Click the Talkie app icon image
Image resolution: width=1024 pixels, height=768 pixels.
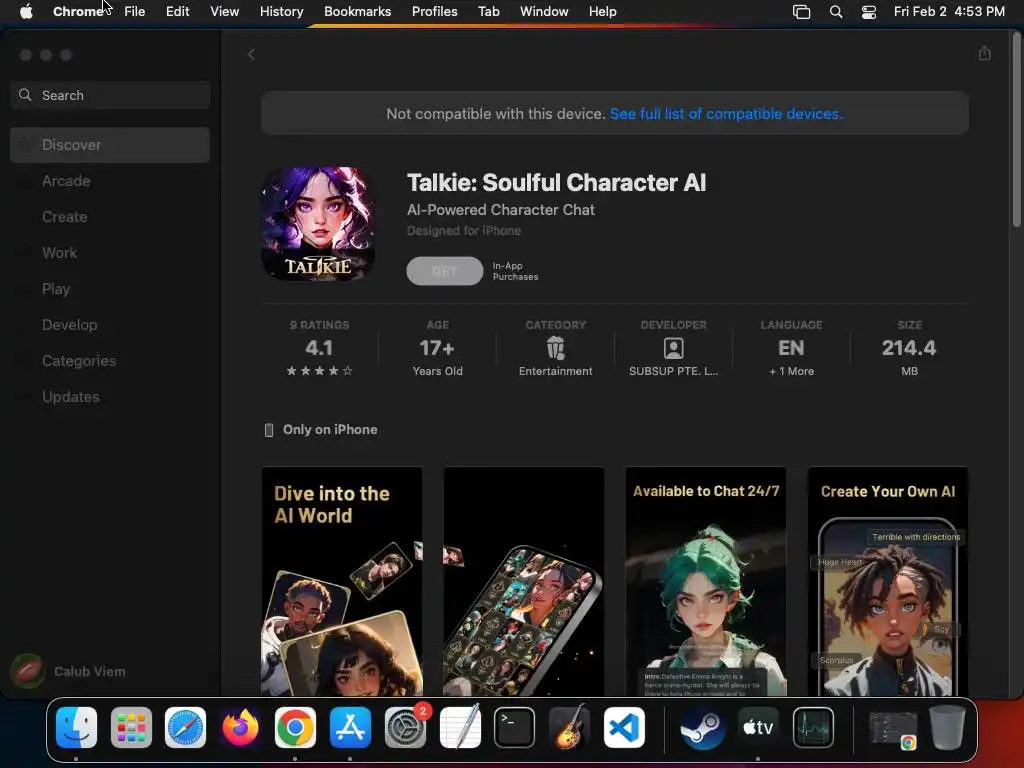click(x=318, y=224)
